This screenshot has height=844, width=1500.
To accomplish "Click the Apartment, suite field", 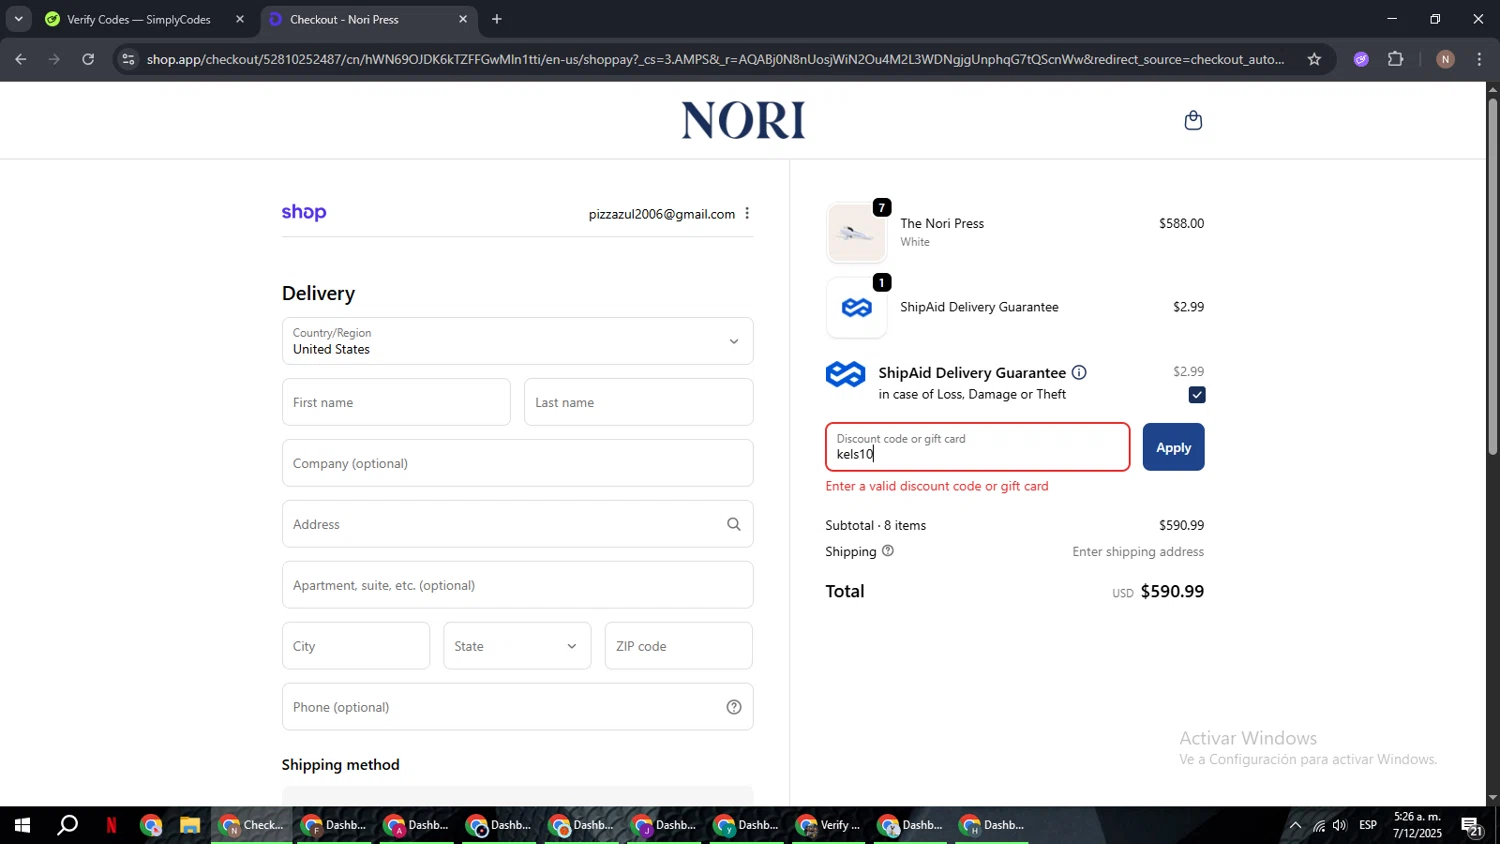I will (x=517, y=585).
